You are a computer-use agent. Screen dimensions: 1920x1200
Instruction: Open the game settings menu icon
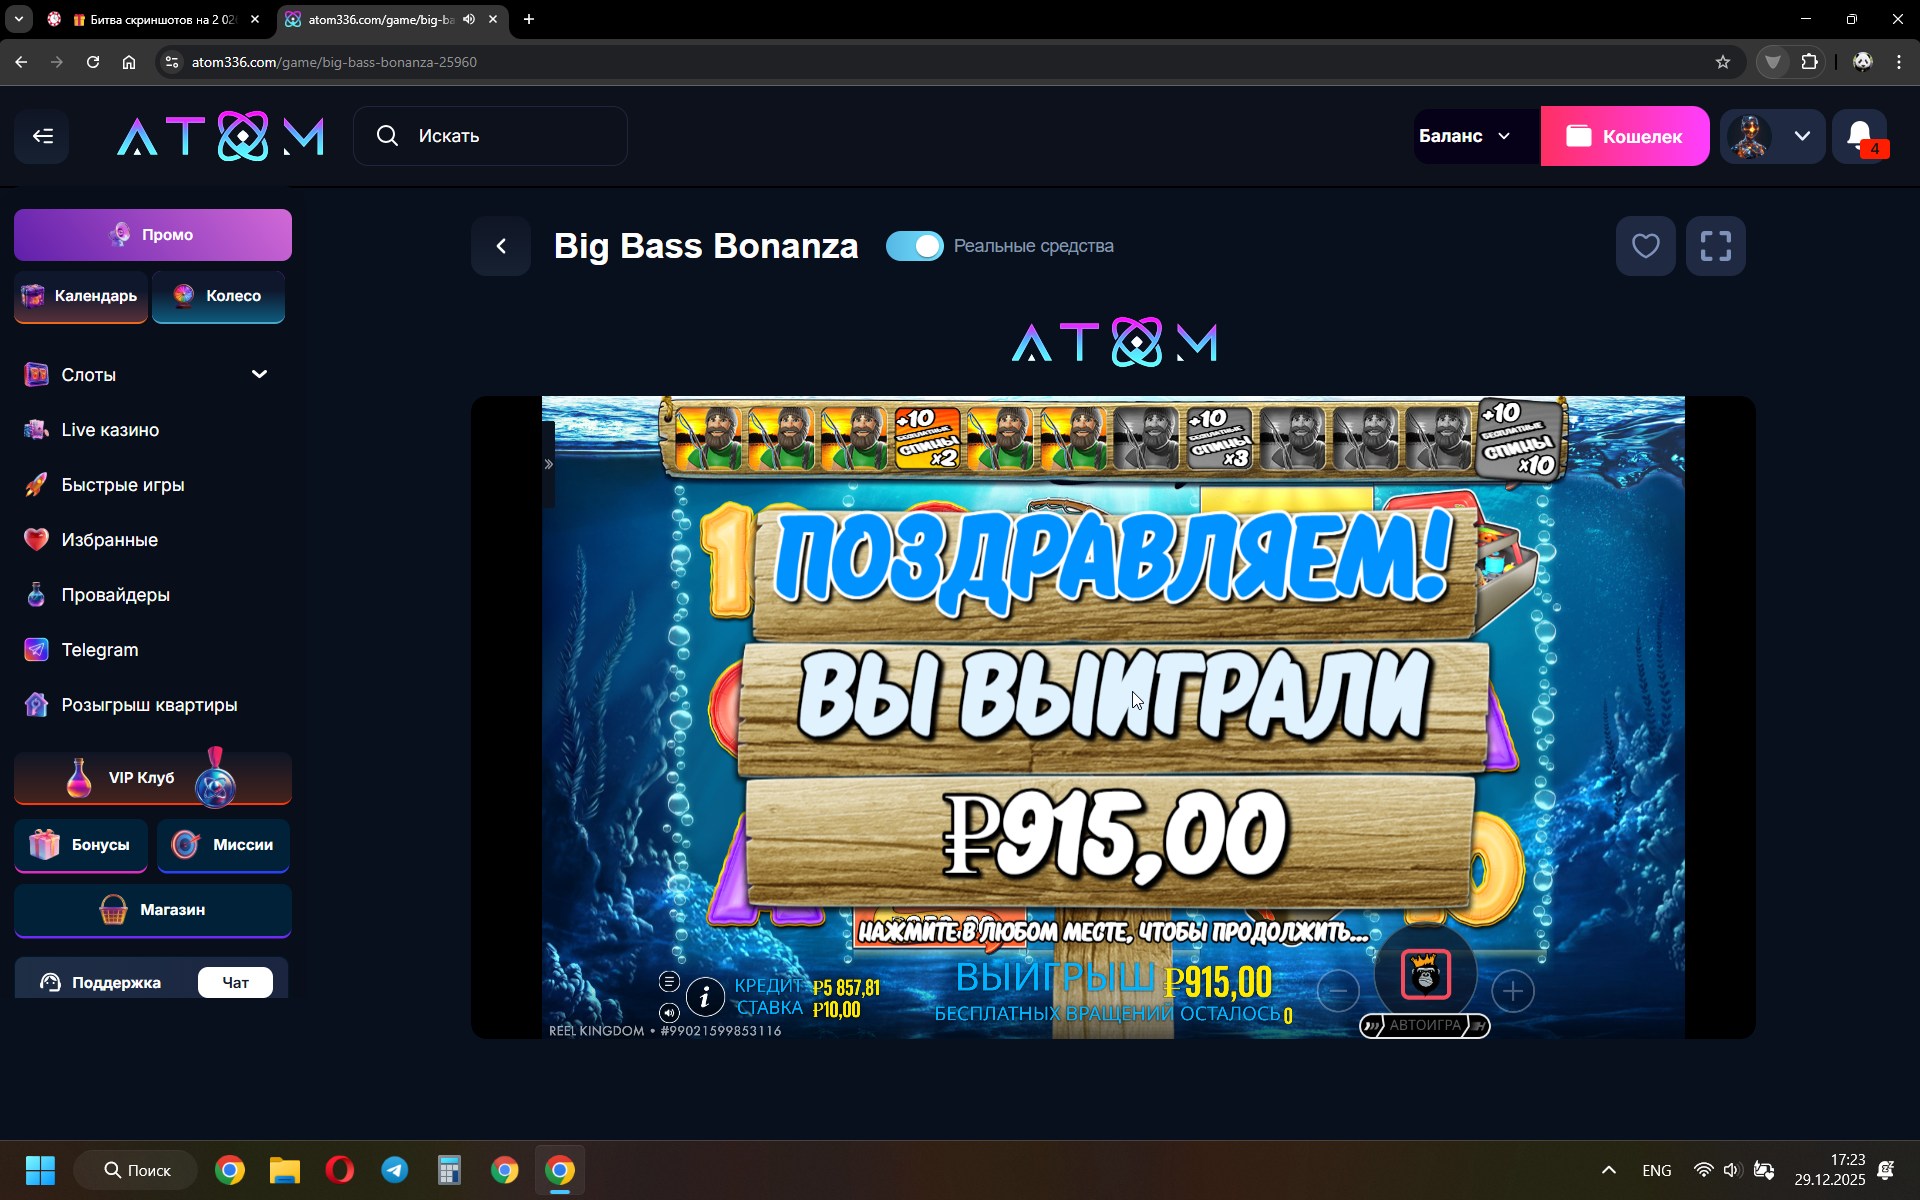[669, 981]
